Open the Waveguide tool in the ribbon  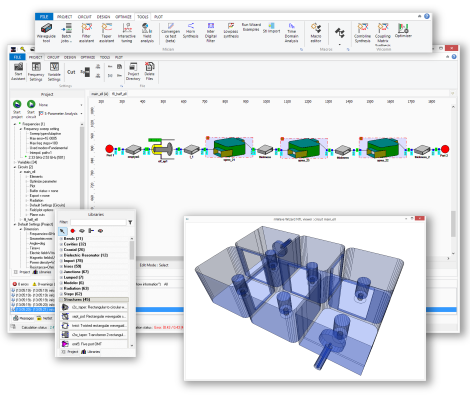pos(46,33)
